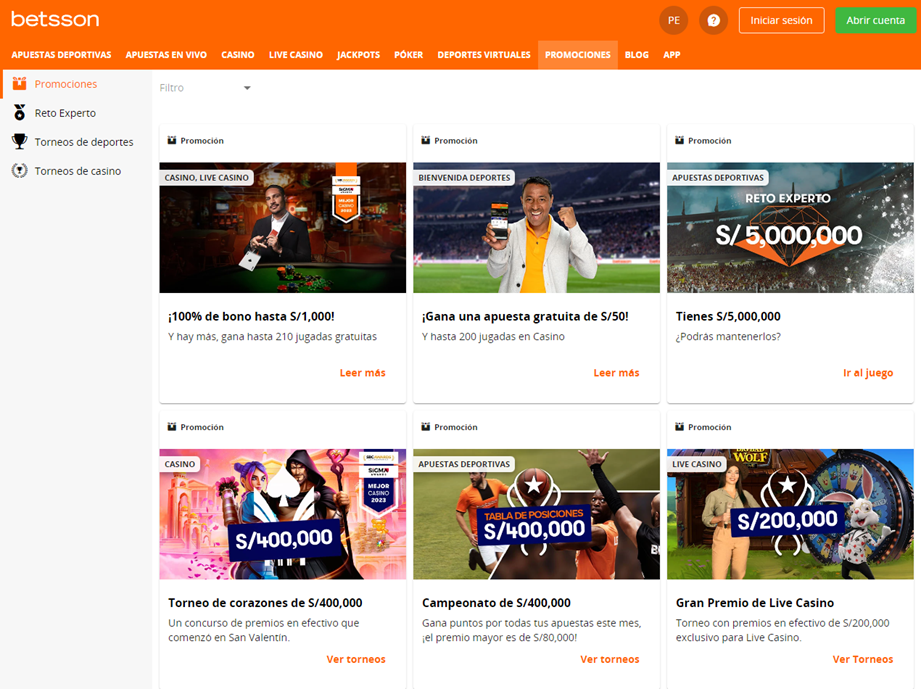Select the Torneos de casino target icon

coord(18,171)
